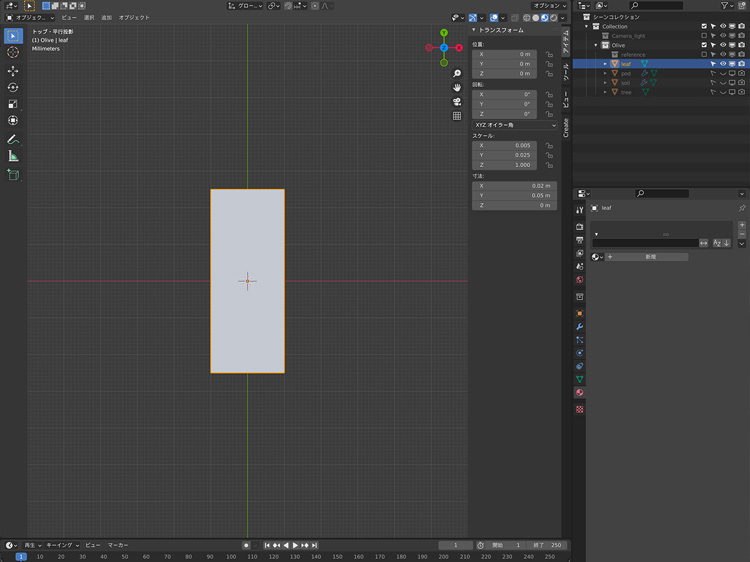Open the 追加 (Add) menu

(106, 18)
